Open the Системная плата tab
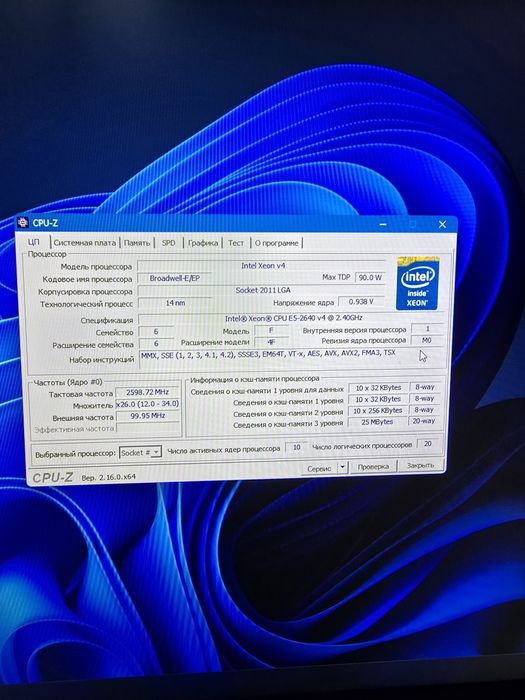525x700 pixels. click(84, 243)
